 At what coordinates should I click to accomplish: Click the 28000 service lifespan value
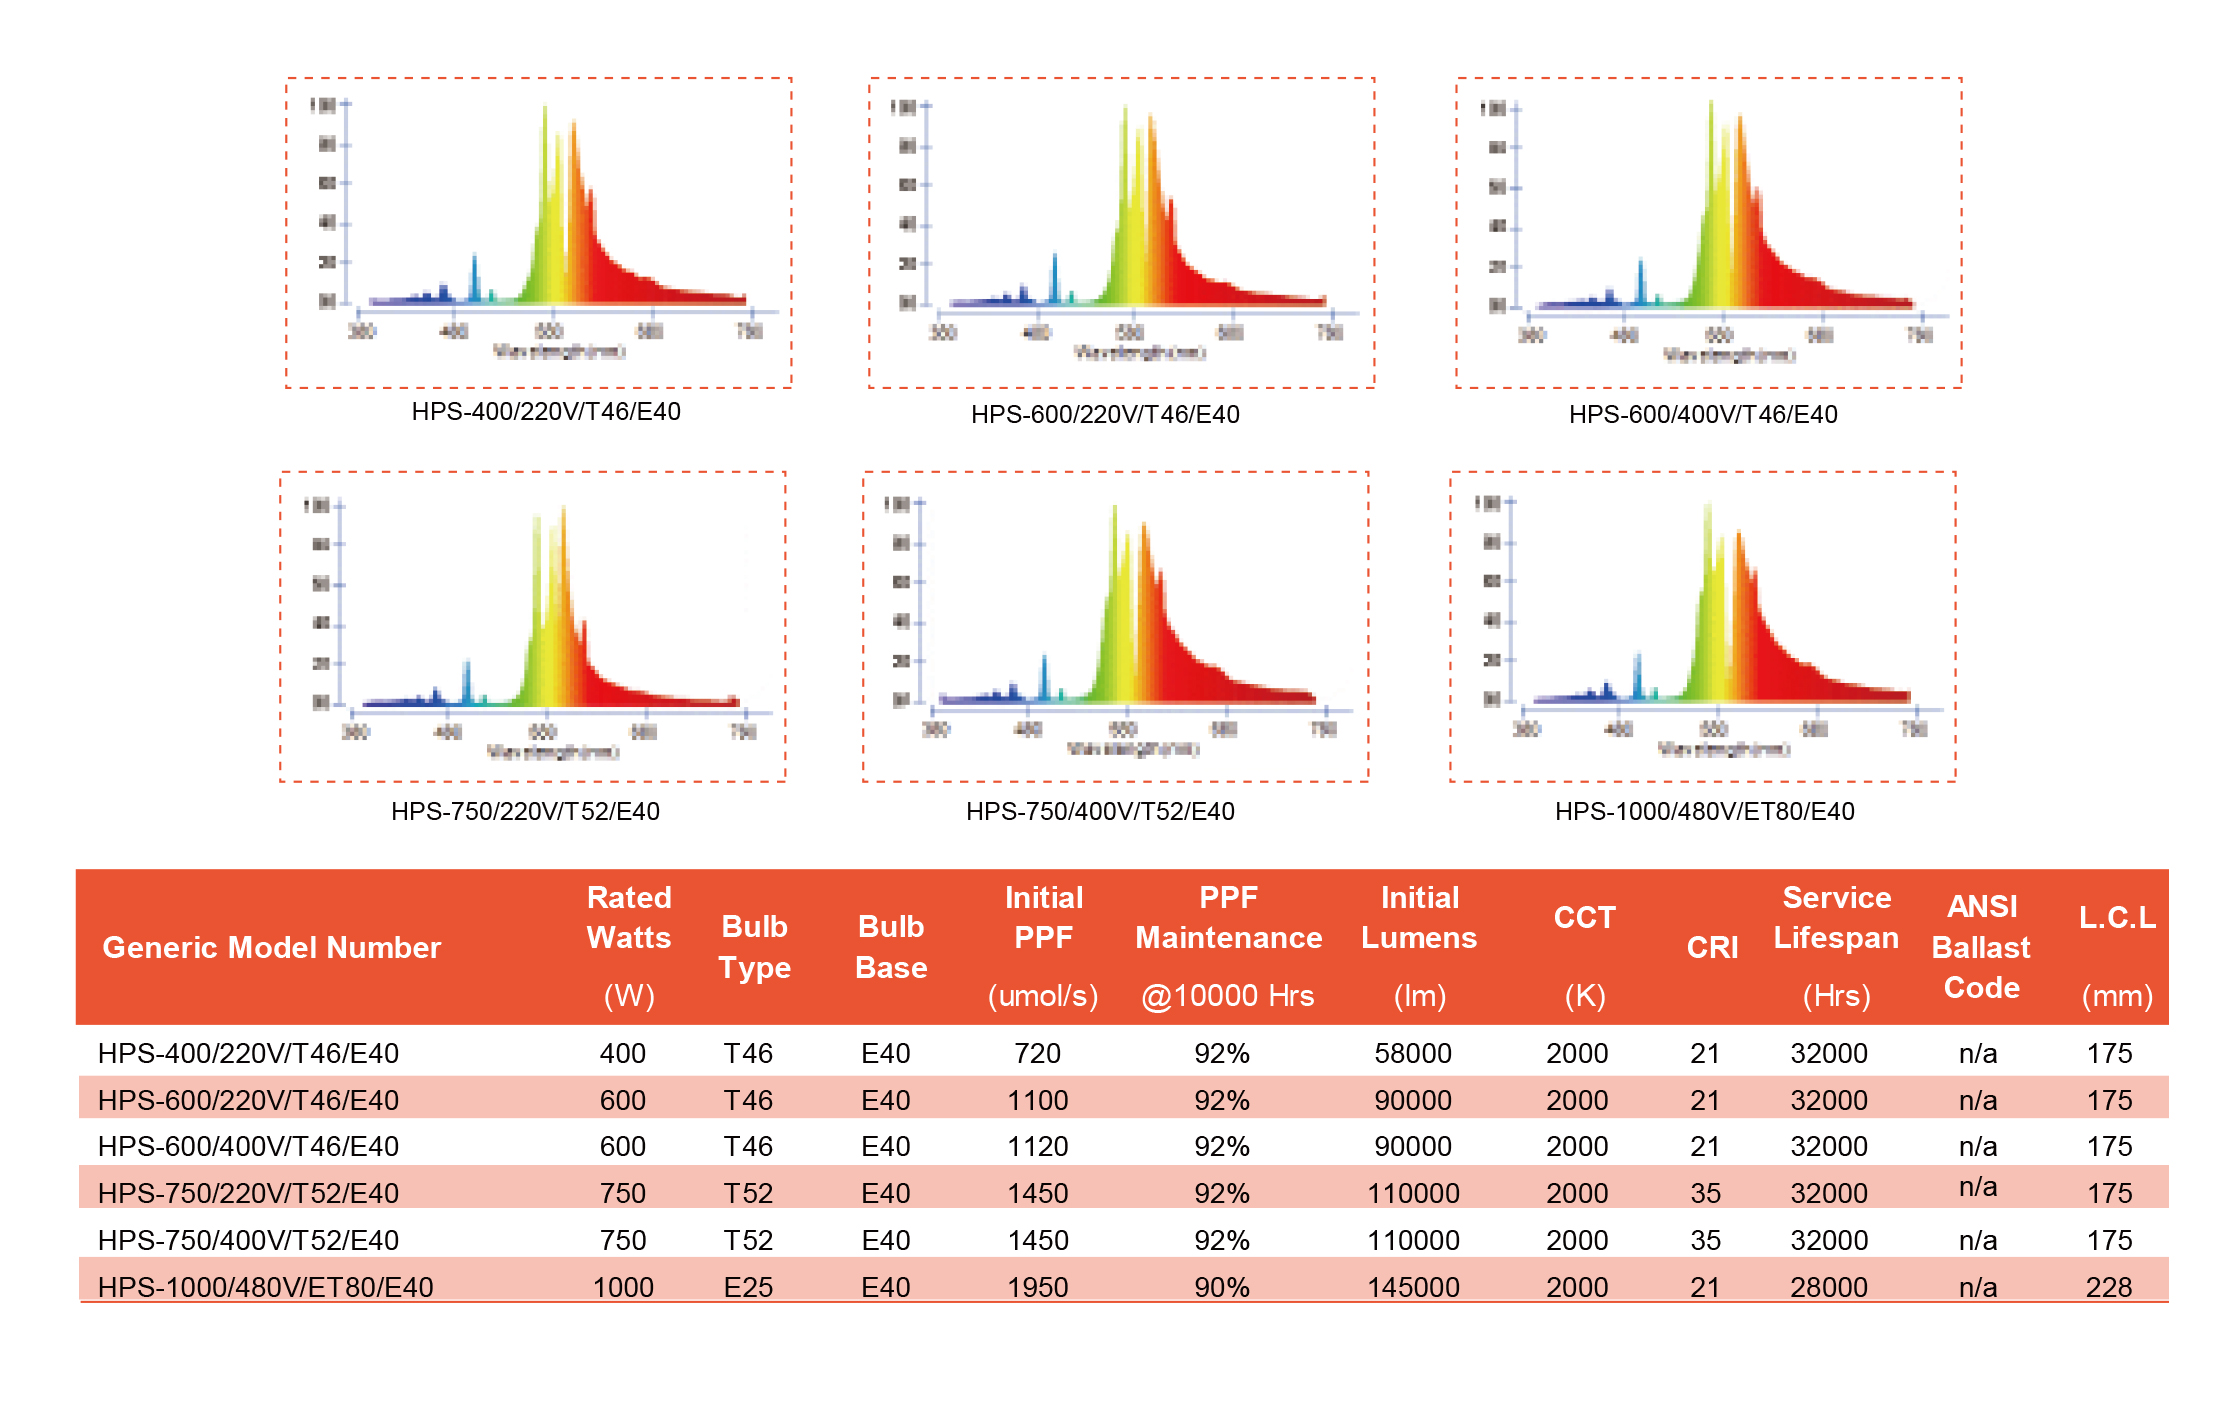tap(1828, 1287)
